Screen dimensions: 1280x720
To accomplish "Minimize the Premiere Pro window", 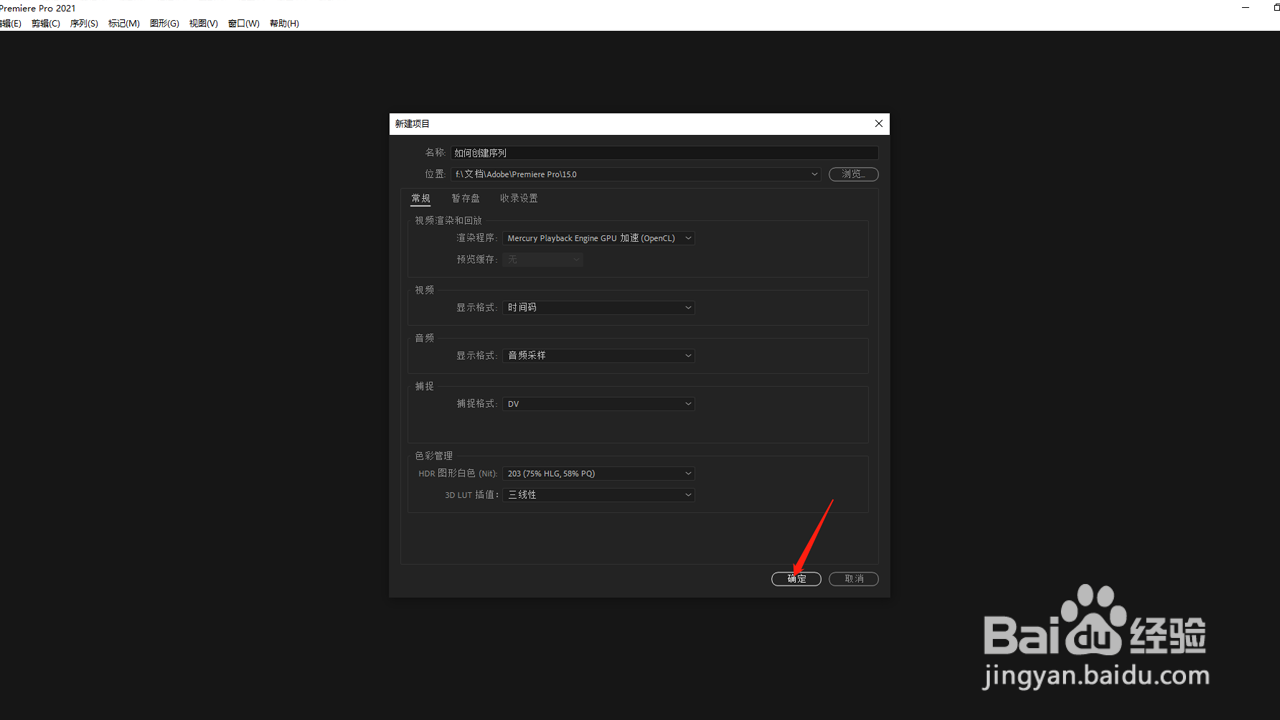I will click(x=1245, y=7).
